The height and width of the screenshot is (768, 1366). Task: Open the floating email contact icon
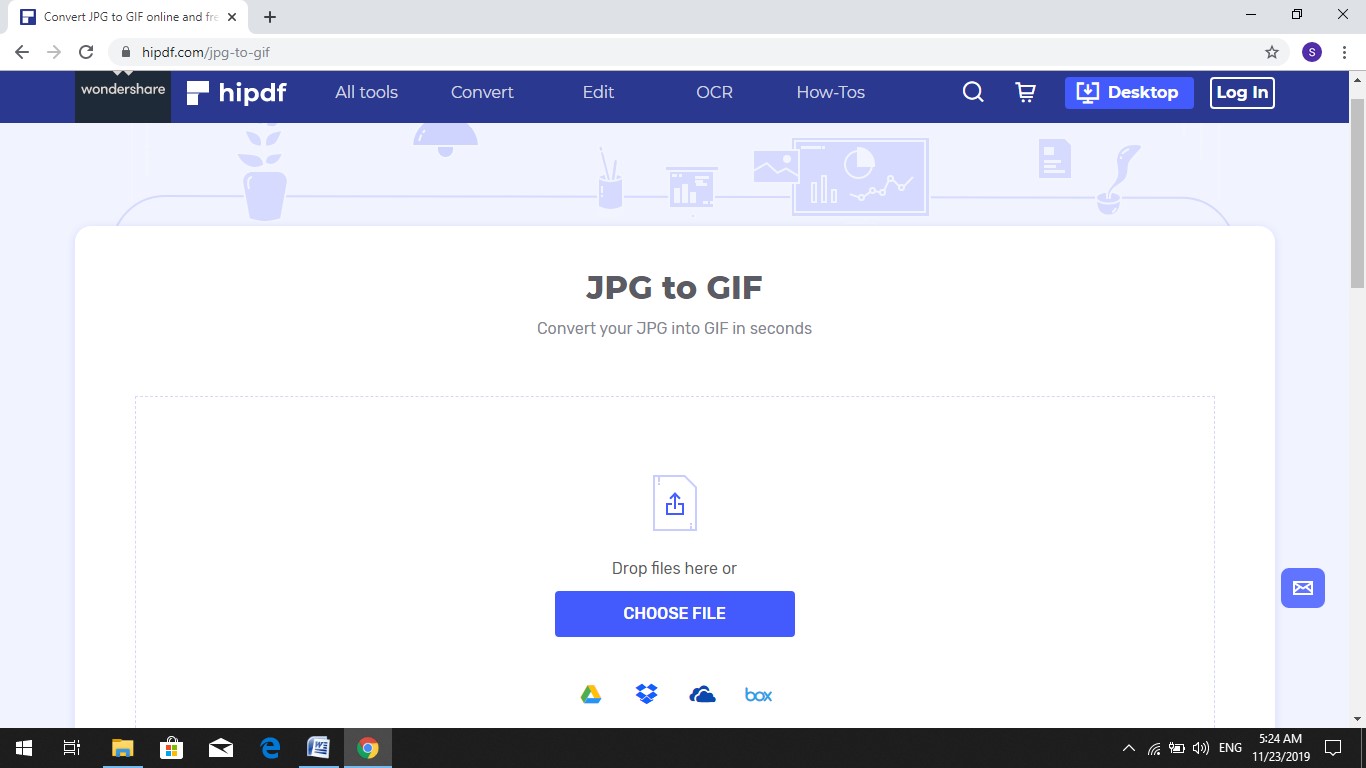[x=1303, y=588]
